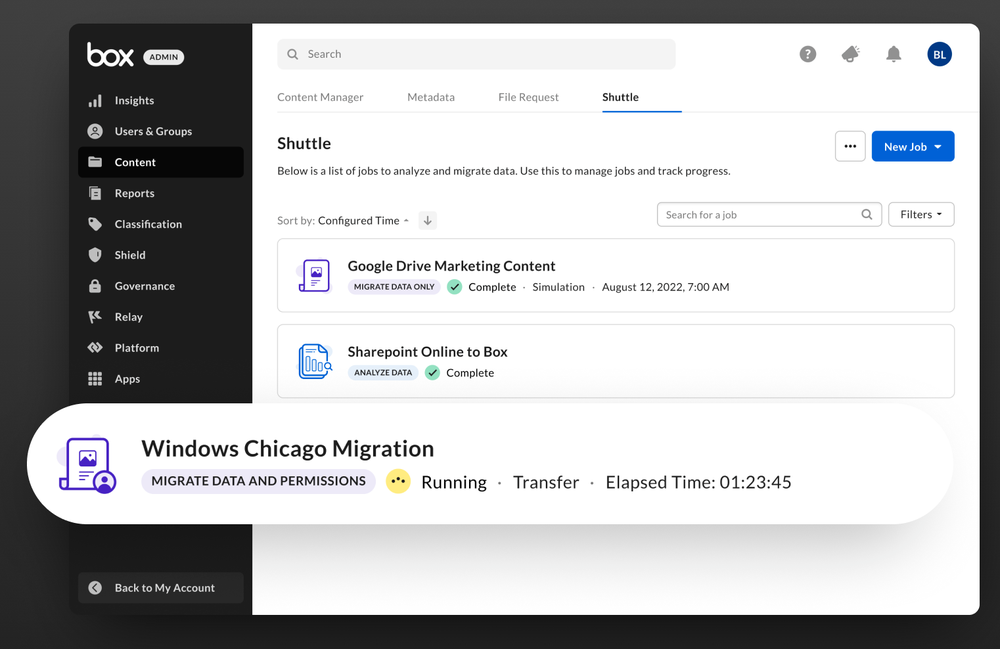Click the Content folder icon
Viewport: 1000px width, 649px height.
(95, 162)
